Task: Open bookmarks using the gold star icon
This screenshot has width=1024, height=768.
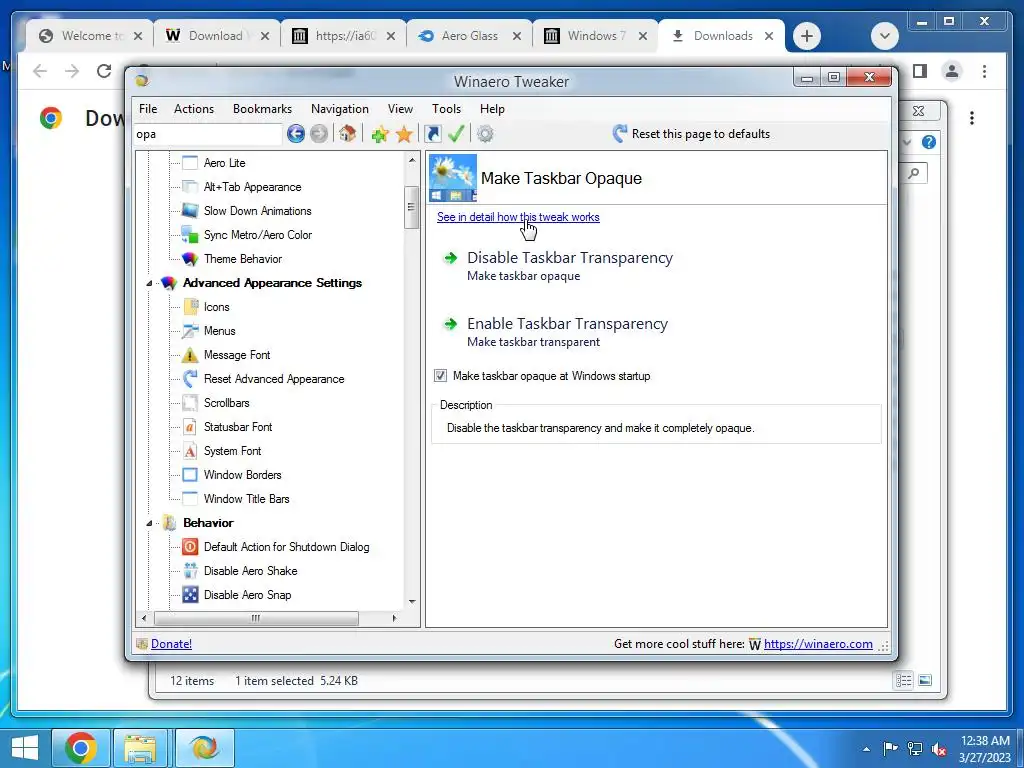Action: coord(404,135)
